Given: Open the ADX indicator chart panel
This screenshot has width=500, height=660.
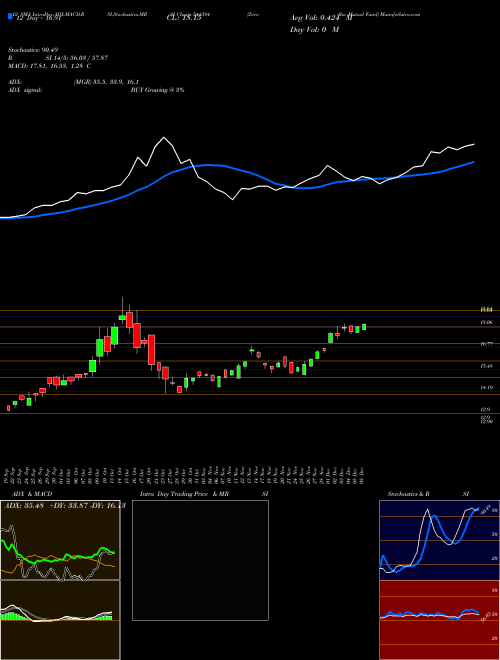Looking at the screenshot, I should click(60, 540).
